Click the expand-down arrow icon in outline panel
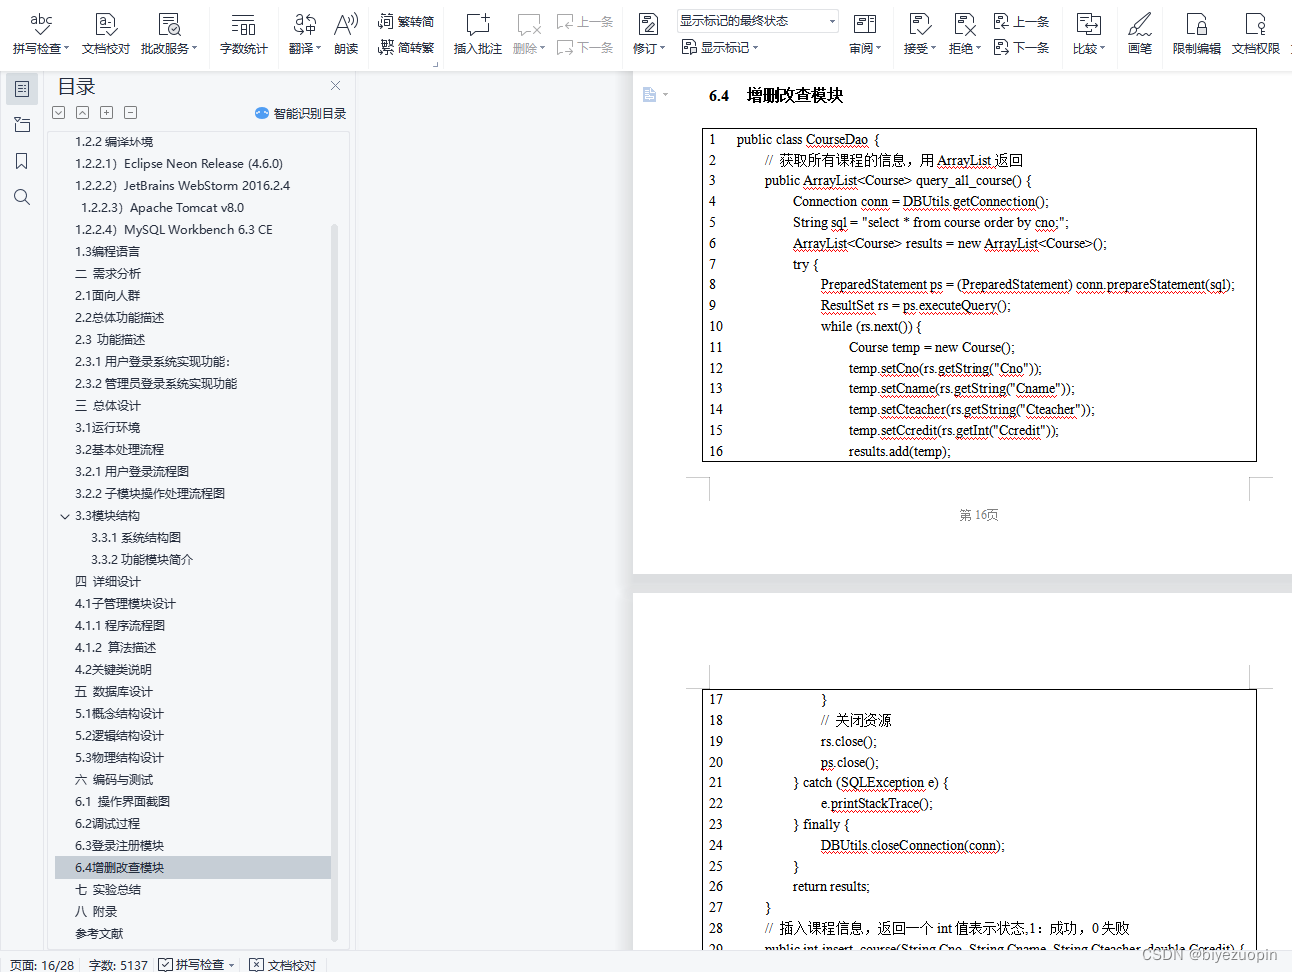Image resolution: width=1292 pixels, height=972 pixels. pos(59,113)
